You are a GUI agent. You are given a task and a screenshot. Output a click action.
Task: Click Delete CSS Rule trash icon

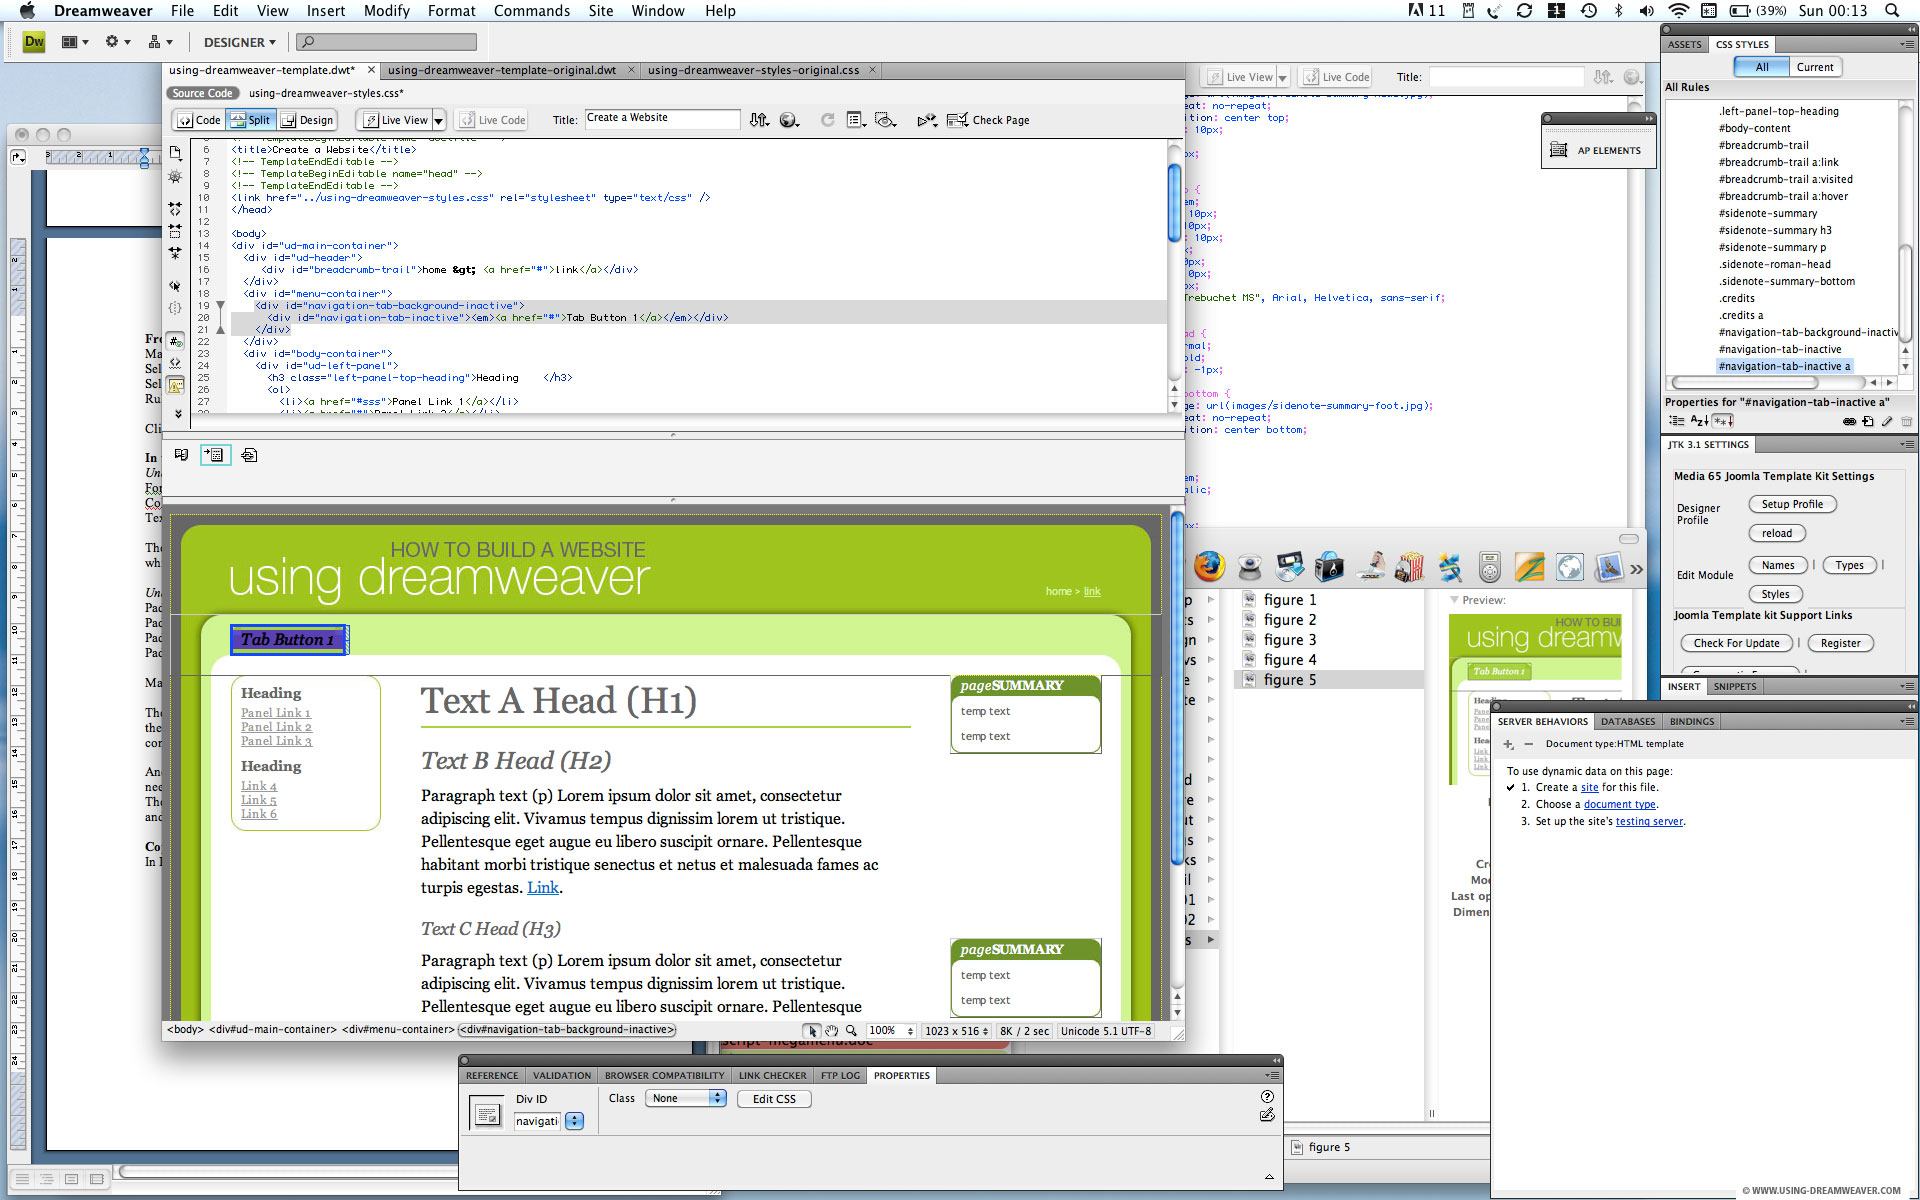[x=1906, y=422]
